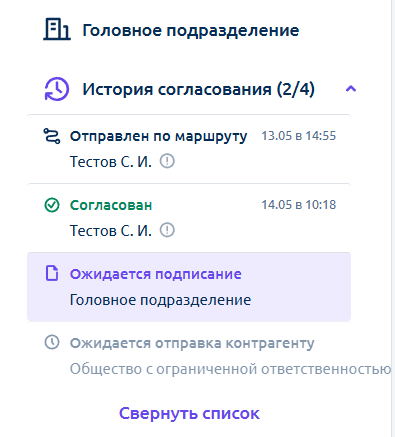
Task: Click the gray clock icon beside Ожидается отправка
Action: click(x=52, y=343)
